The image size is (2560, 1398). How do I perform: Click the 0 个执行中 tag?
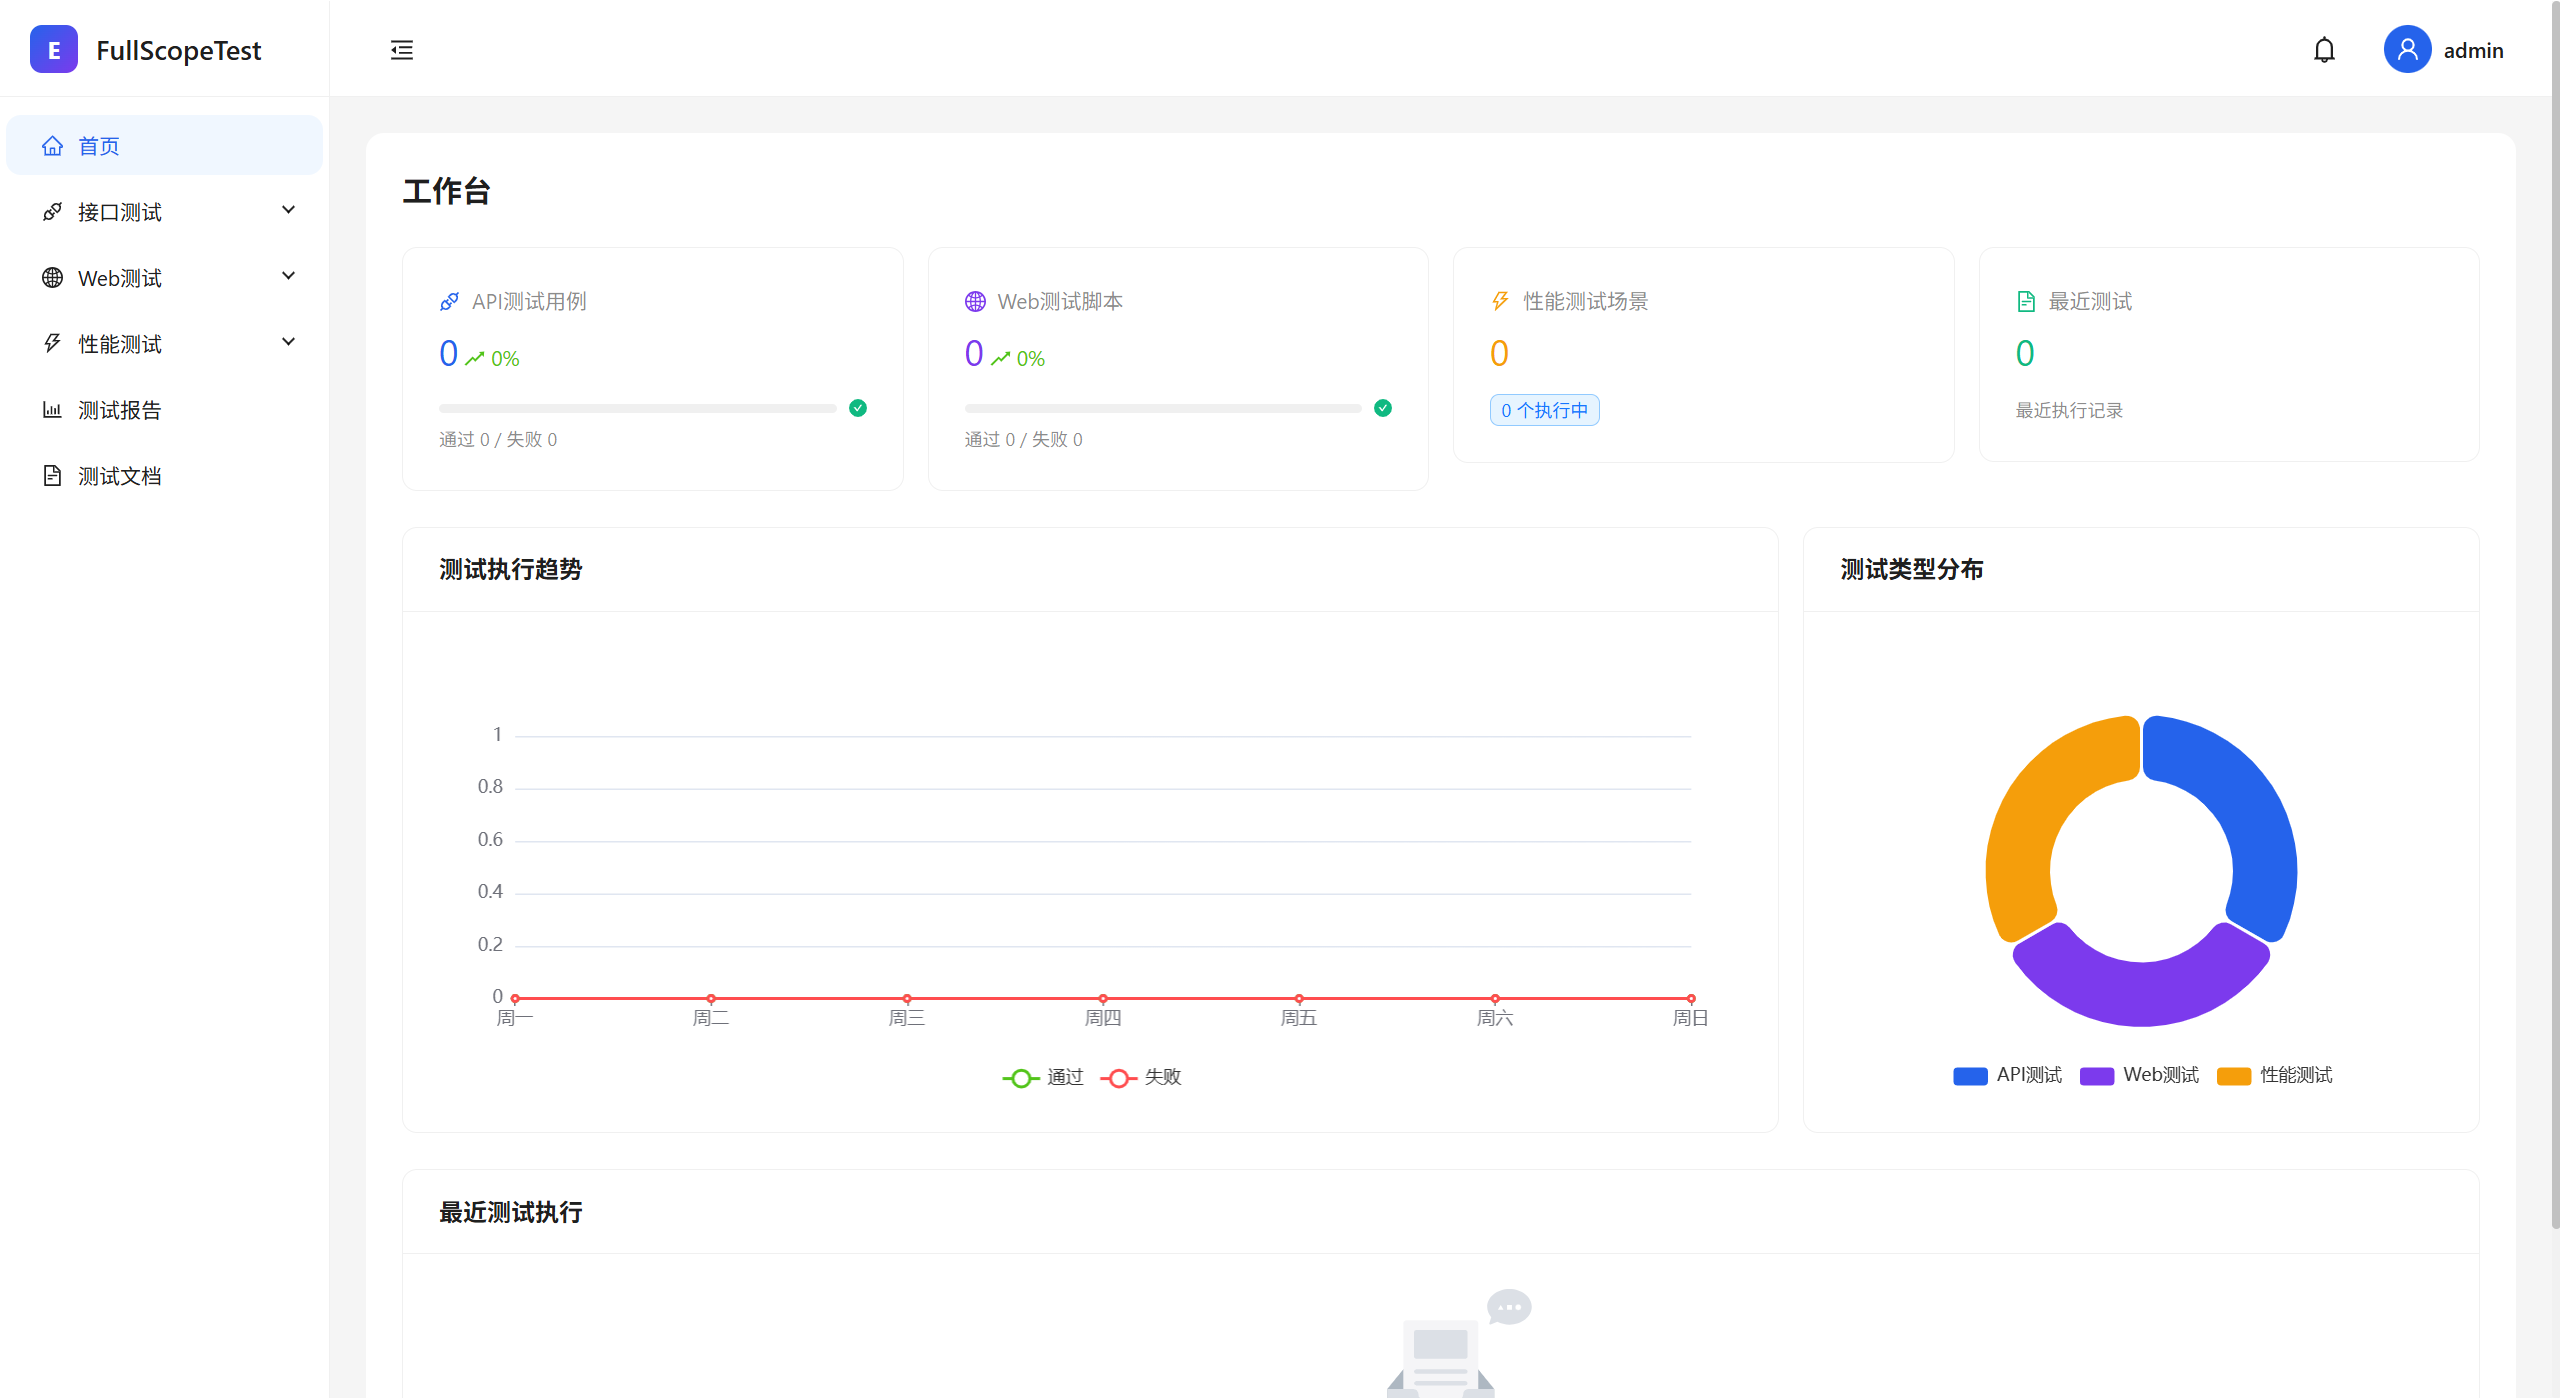[1544, 410]
